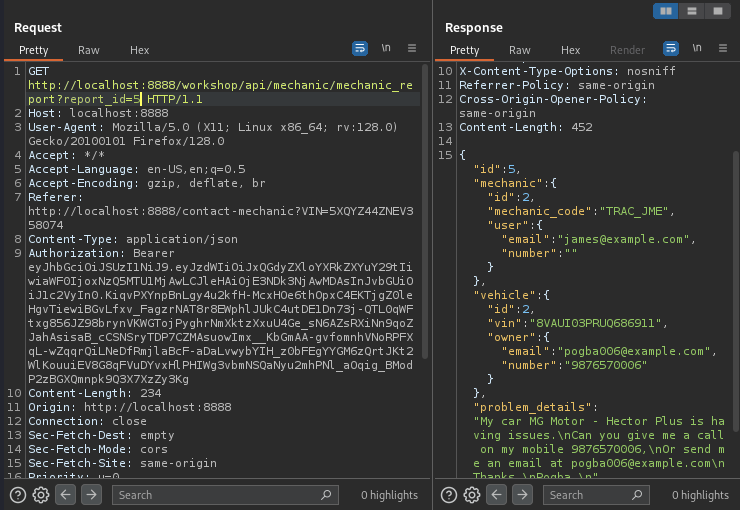
Task: Open Response search help icon
Action: click(x=449, y=495)
